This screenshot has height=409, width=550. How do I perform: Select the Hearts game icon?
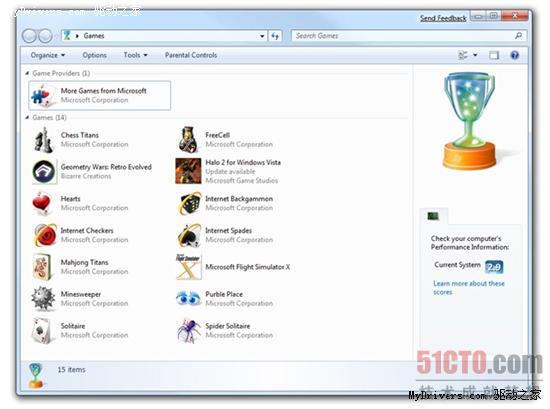coord(42,203)
